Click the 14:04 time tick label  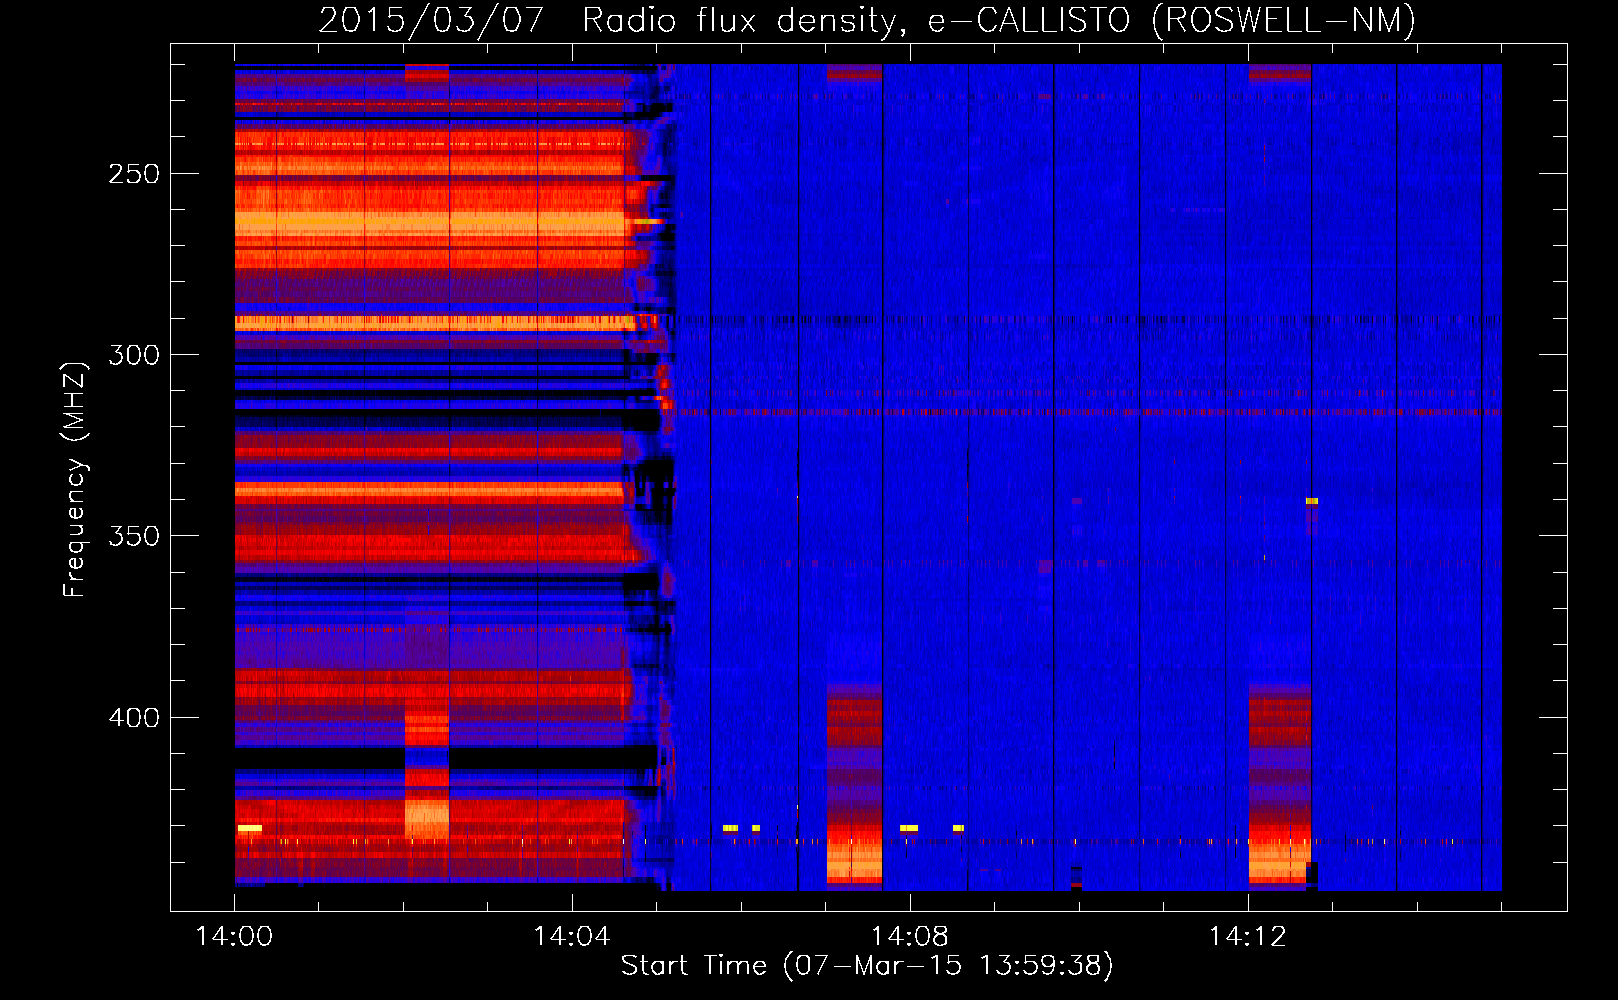[571, 937]
